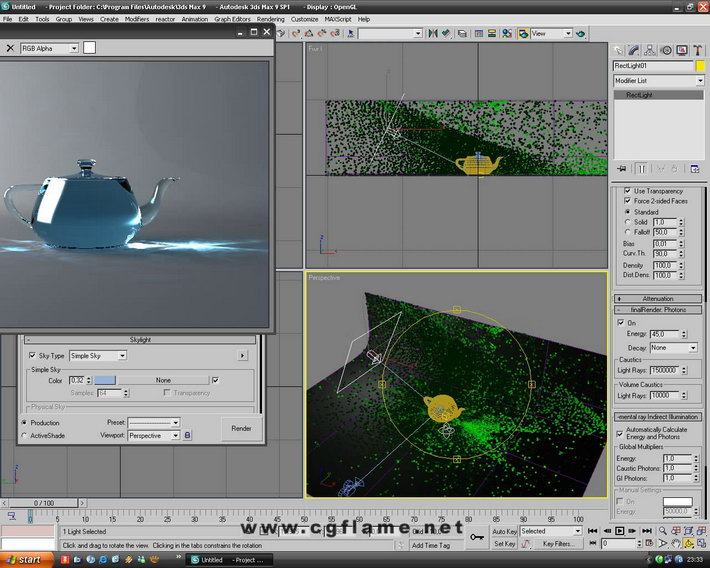Viewport: 710px width, 568px height.
Task: Click the Pin Stack icon under modifier stack
Action: (x=622, y=168)
